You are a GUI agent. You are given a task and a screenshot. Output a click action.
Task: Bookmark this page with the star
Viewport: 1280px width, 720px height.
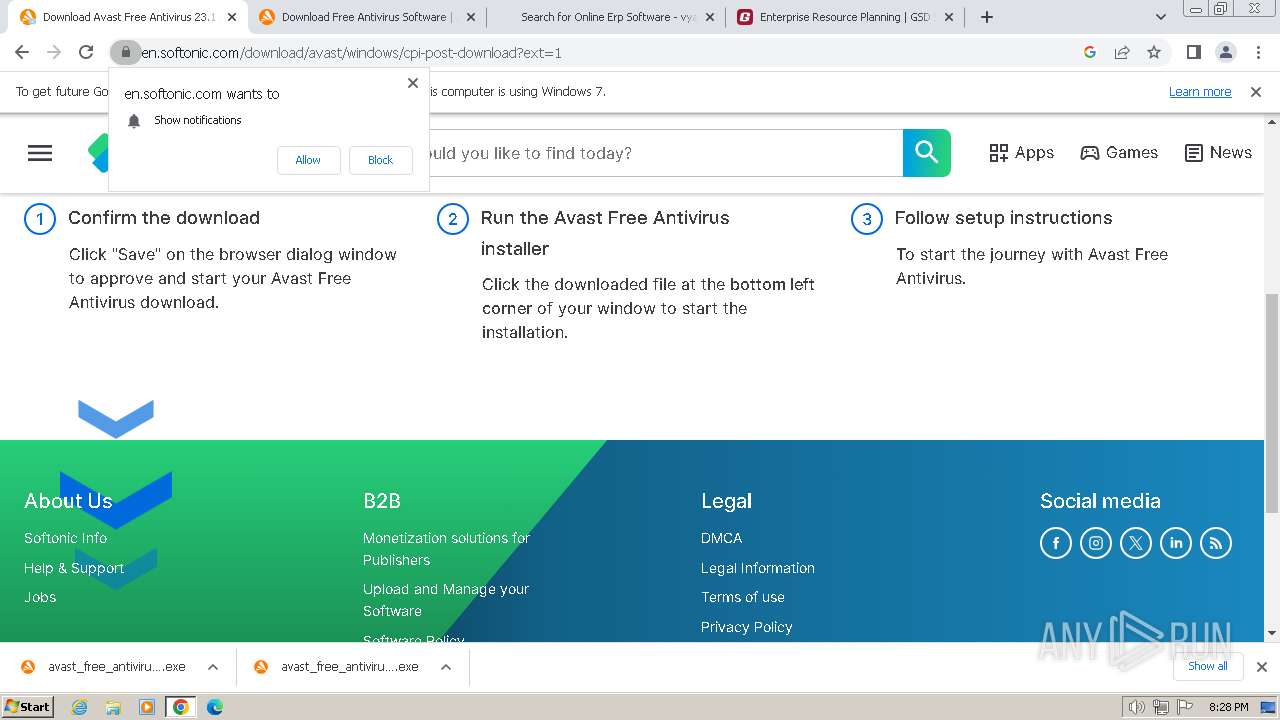click(1154, 52)
